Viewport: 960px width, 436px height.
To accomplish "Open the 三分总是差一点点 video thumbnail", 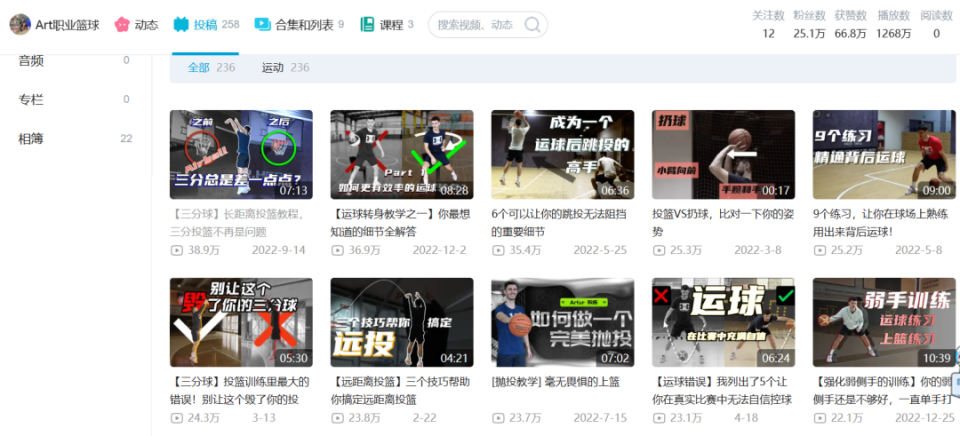I will click(x=241, y=155).
